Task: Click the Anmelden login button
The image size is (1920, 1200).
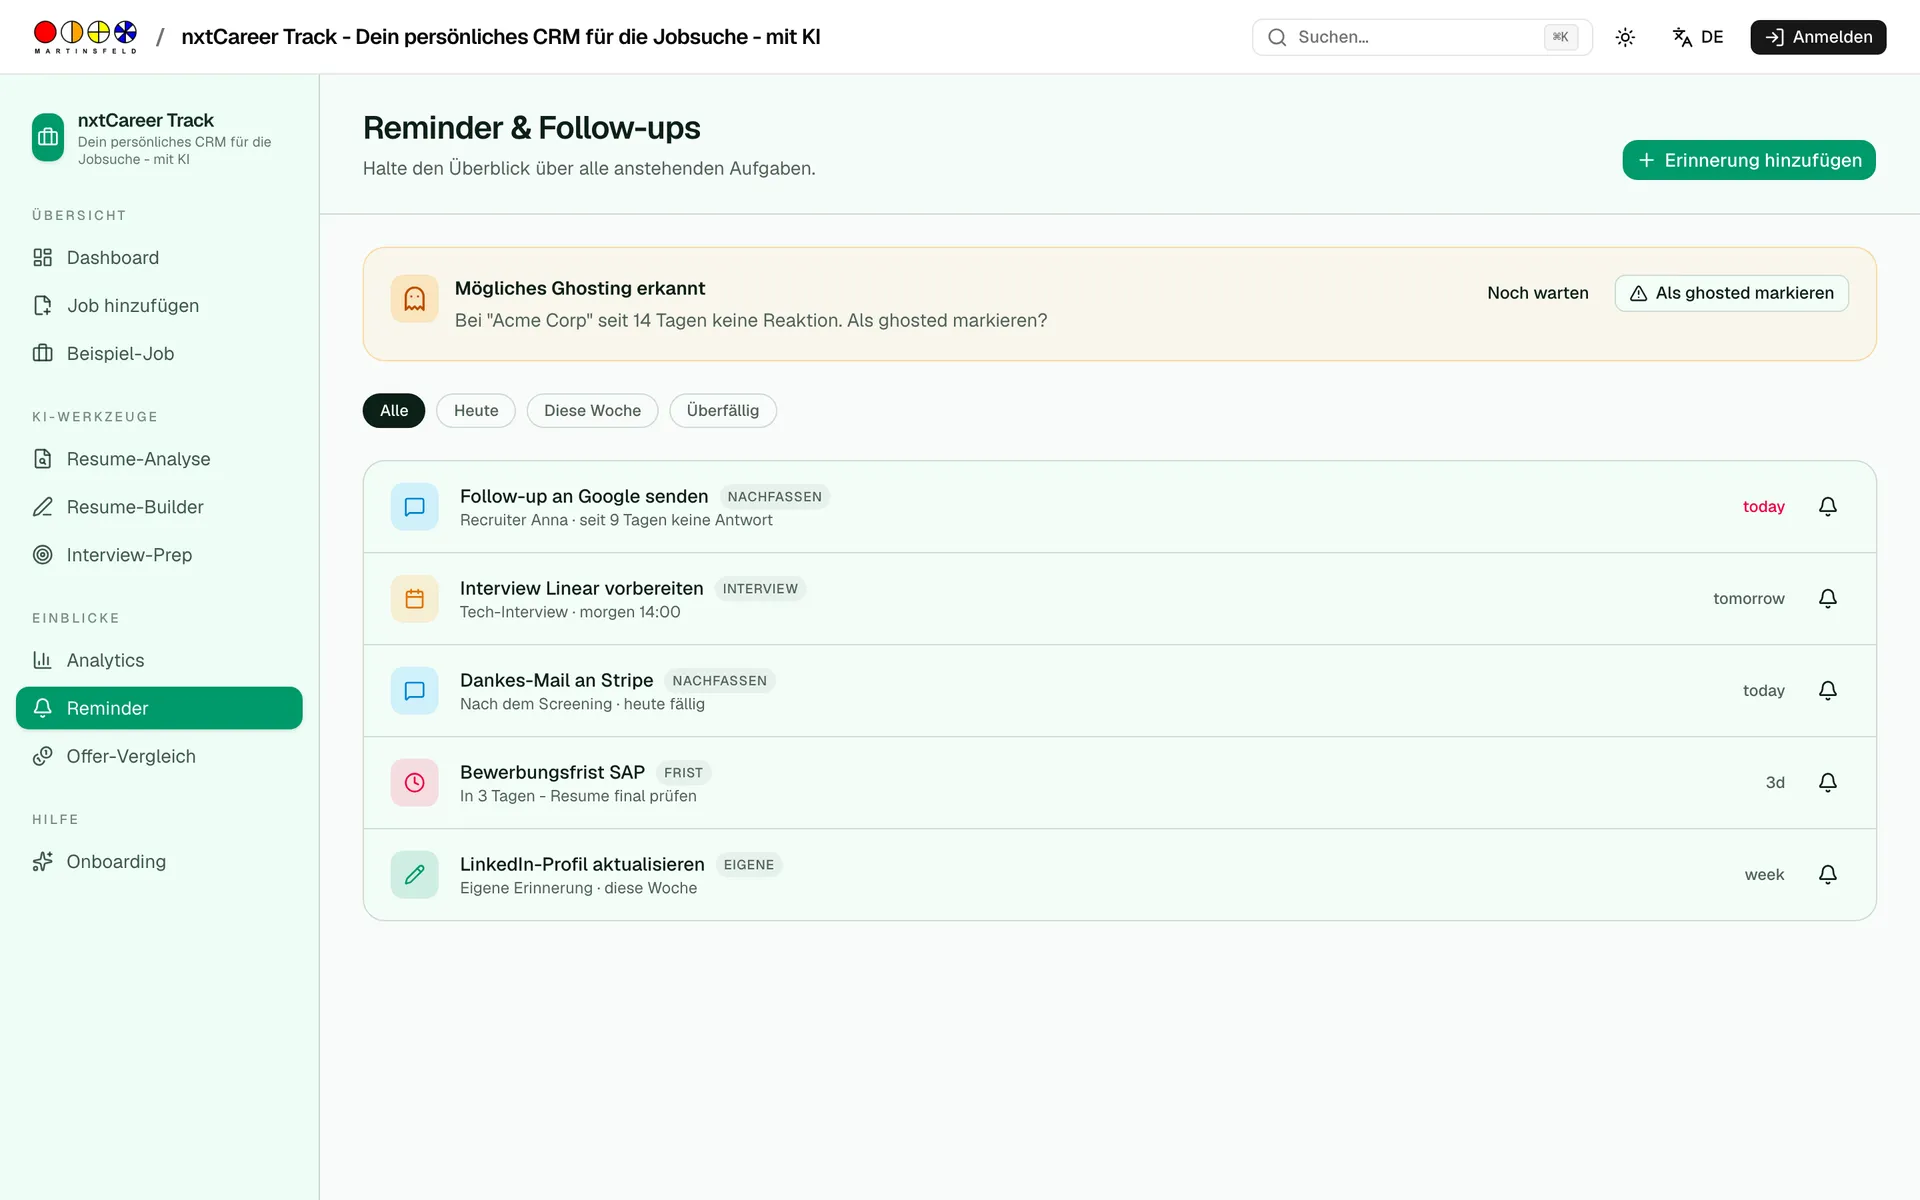Action: pos(1818,37)
